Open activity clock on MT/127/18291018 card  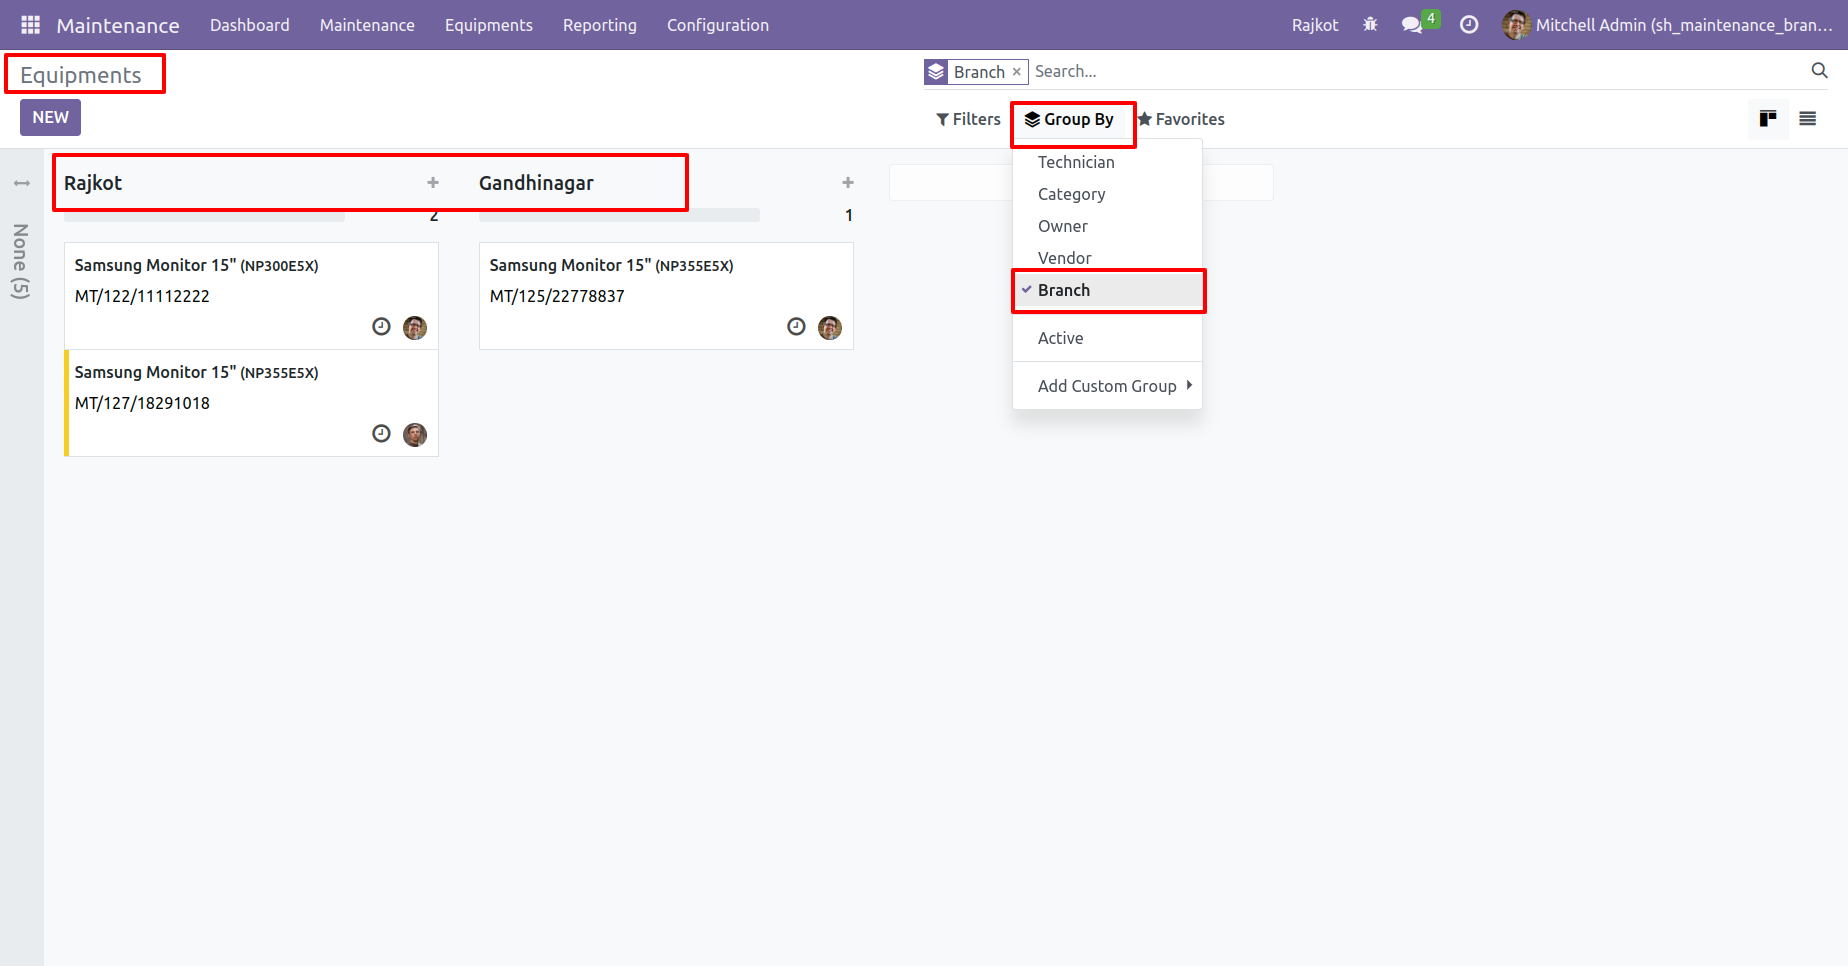(x=381, y=434)
